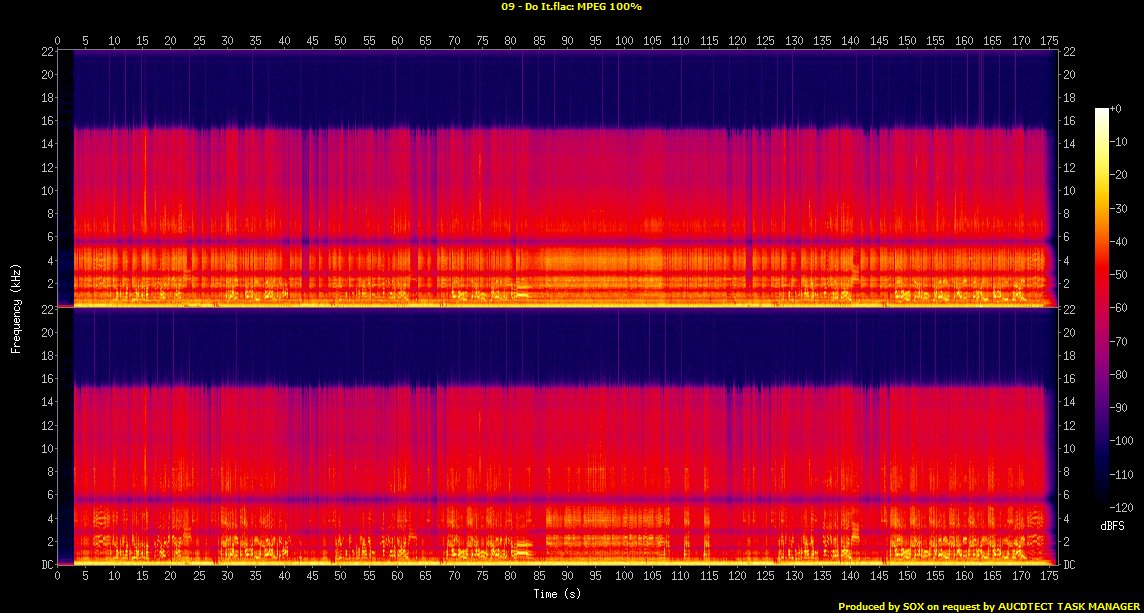Viewport: 1144px width, 613px height.
Task: Click the white top of the dBFS color bar
Action: (1101, 110)
